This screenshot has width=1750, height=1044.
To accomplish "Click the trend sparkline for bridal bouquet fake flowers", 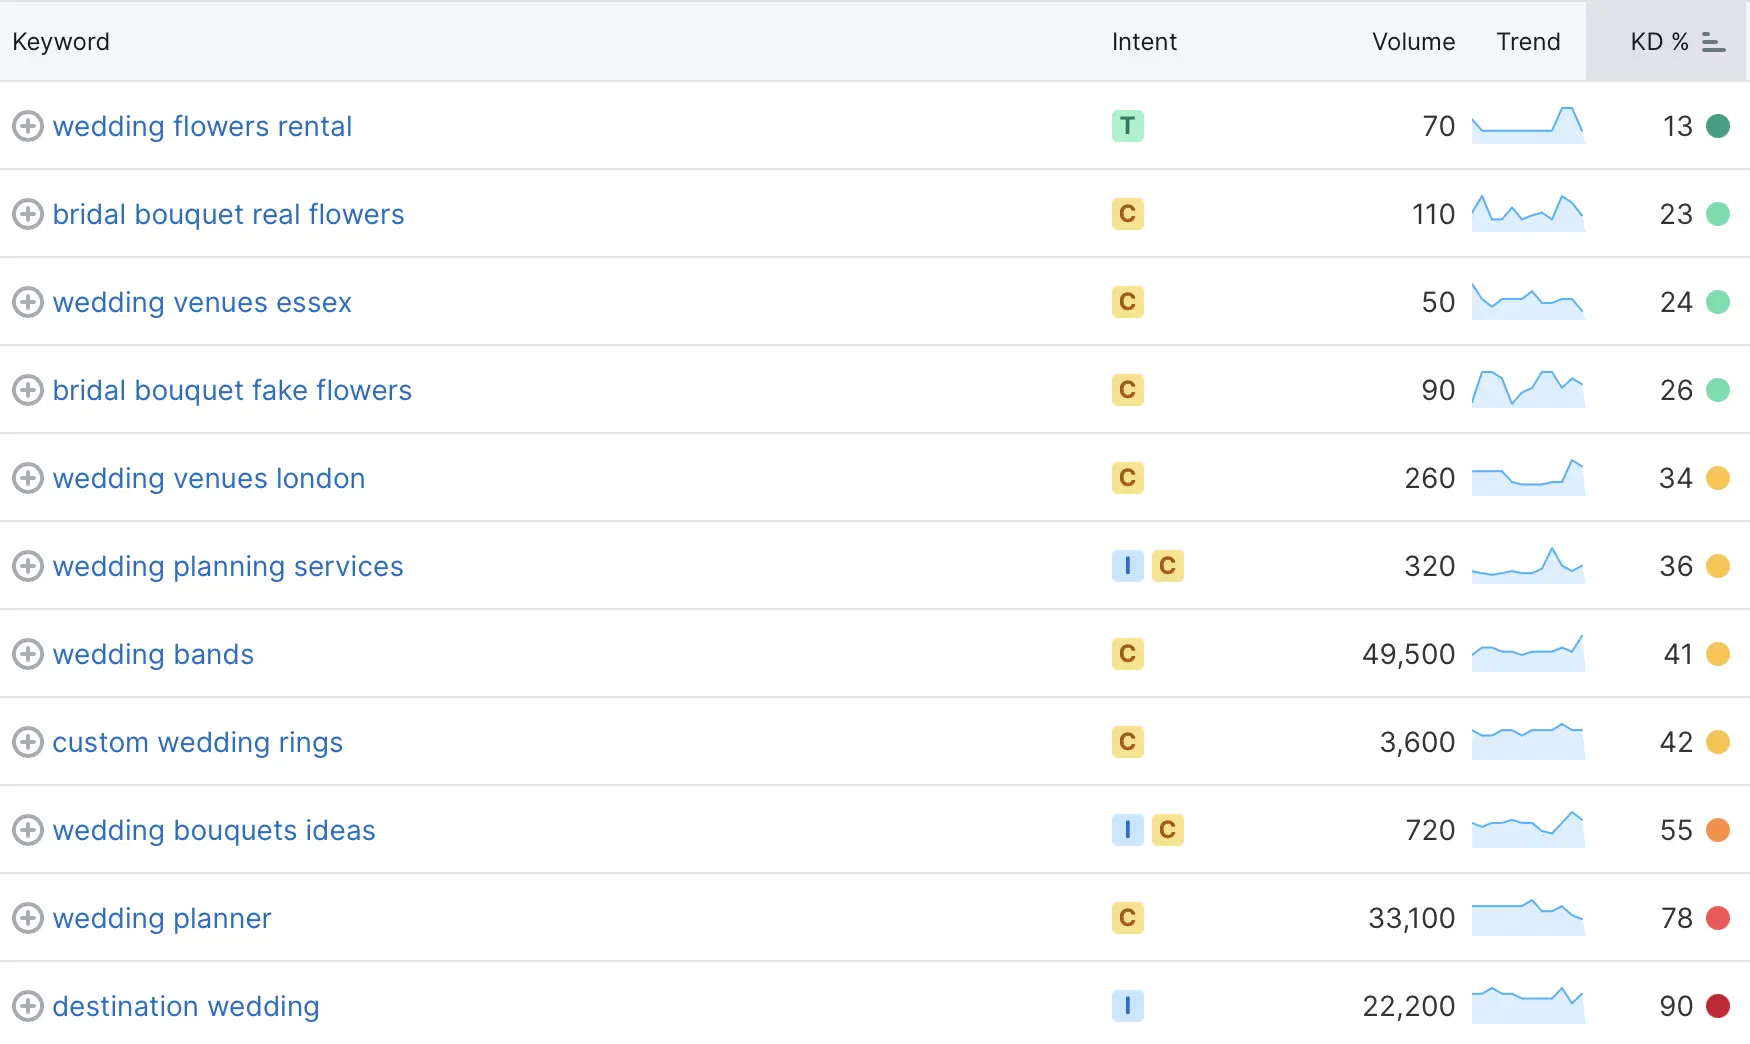I will (1528, 389).
